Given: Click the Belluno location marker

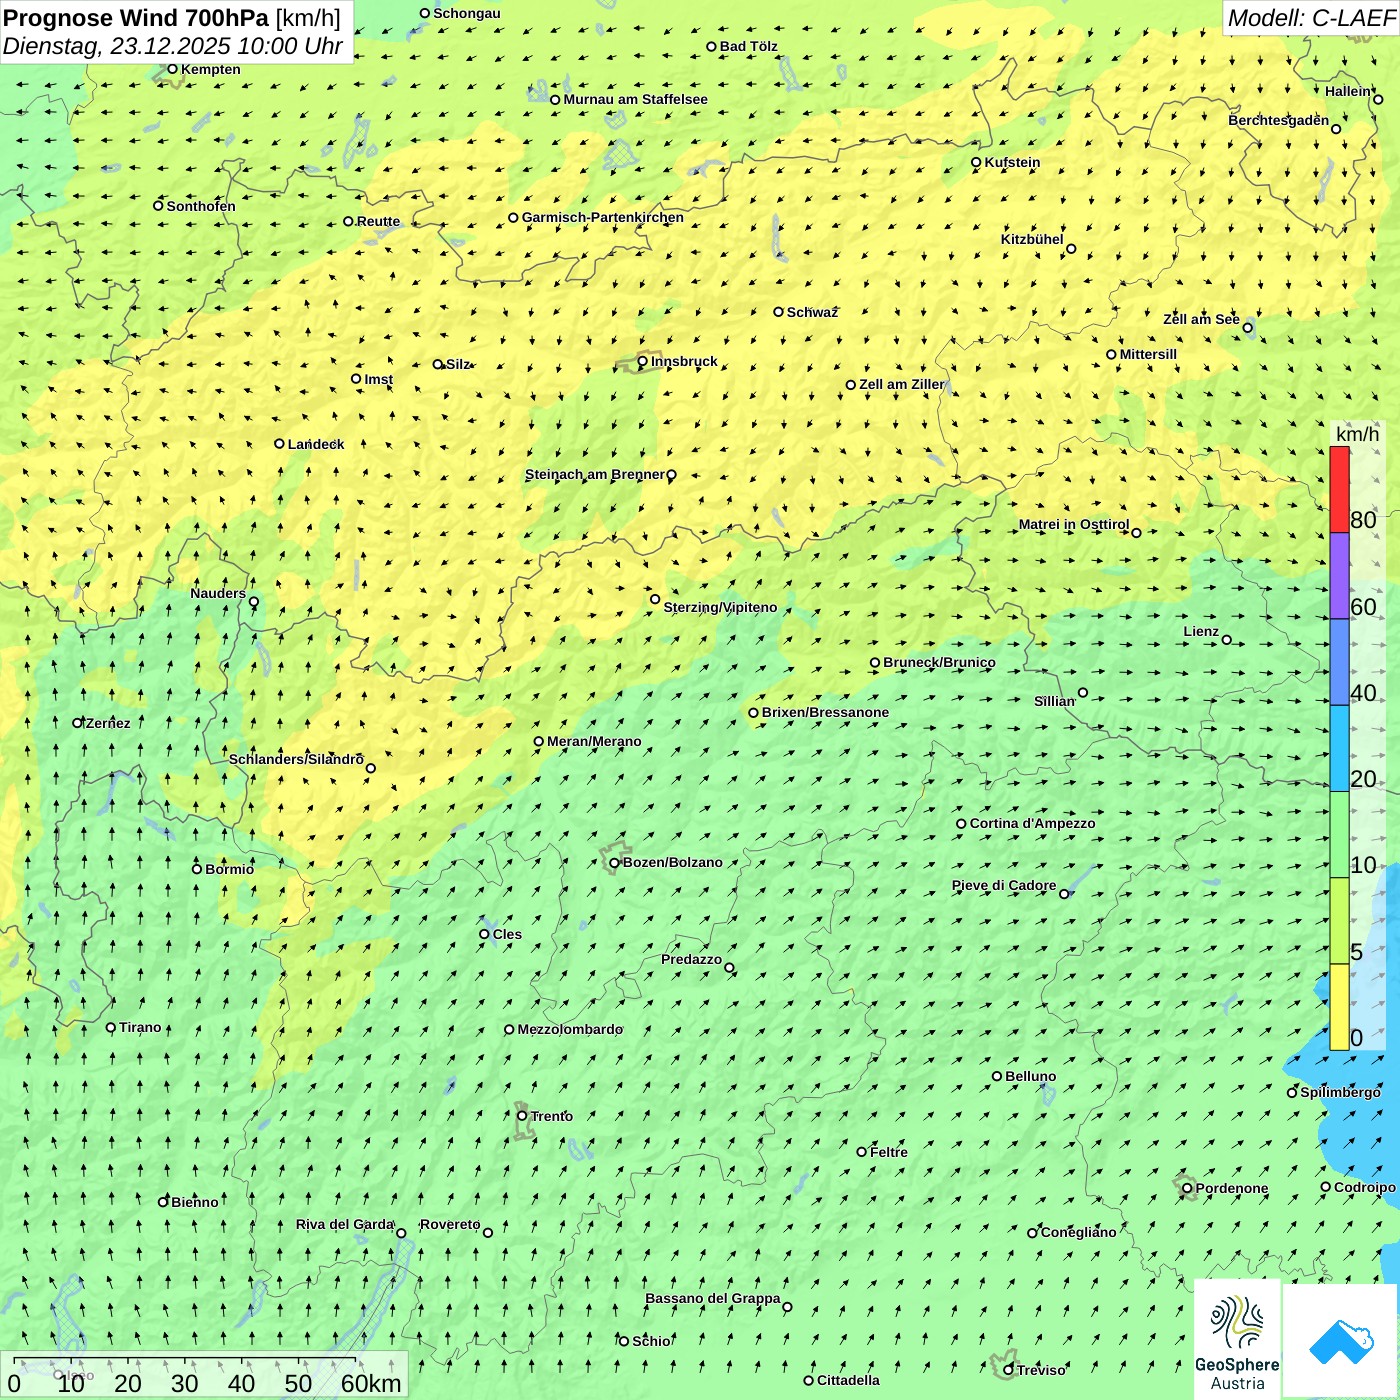Looking at the screenshot, I should (x=996, y=1076).
